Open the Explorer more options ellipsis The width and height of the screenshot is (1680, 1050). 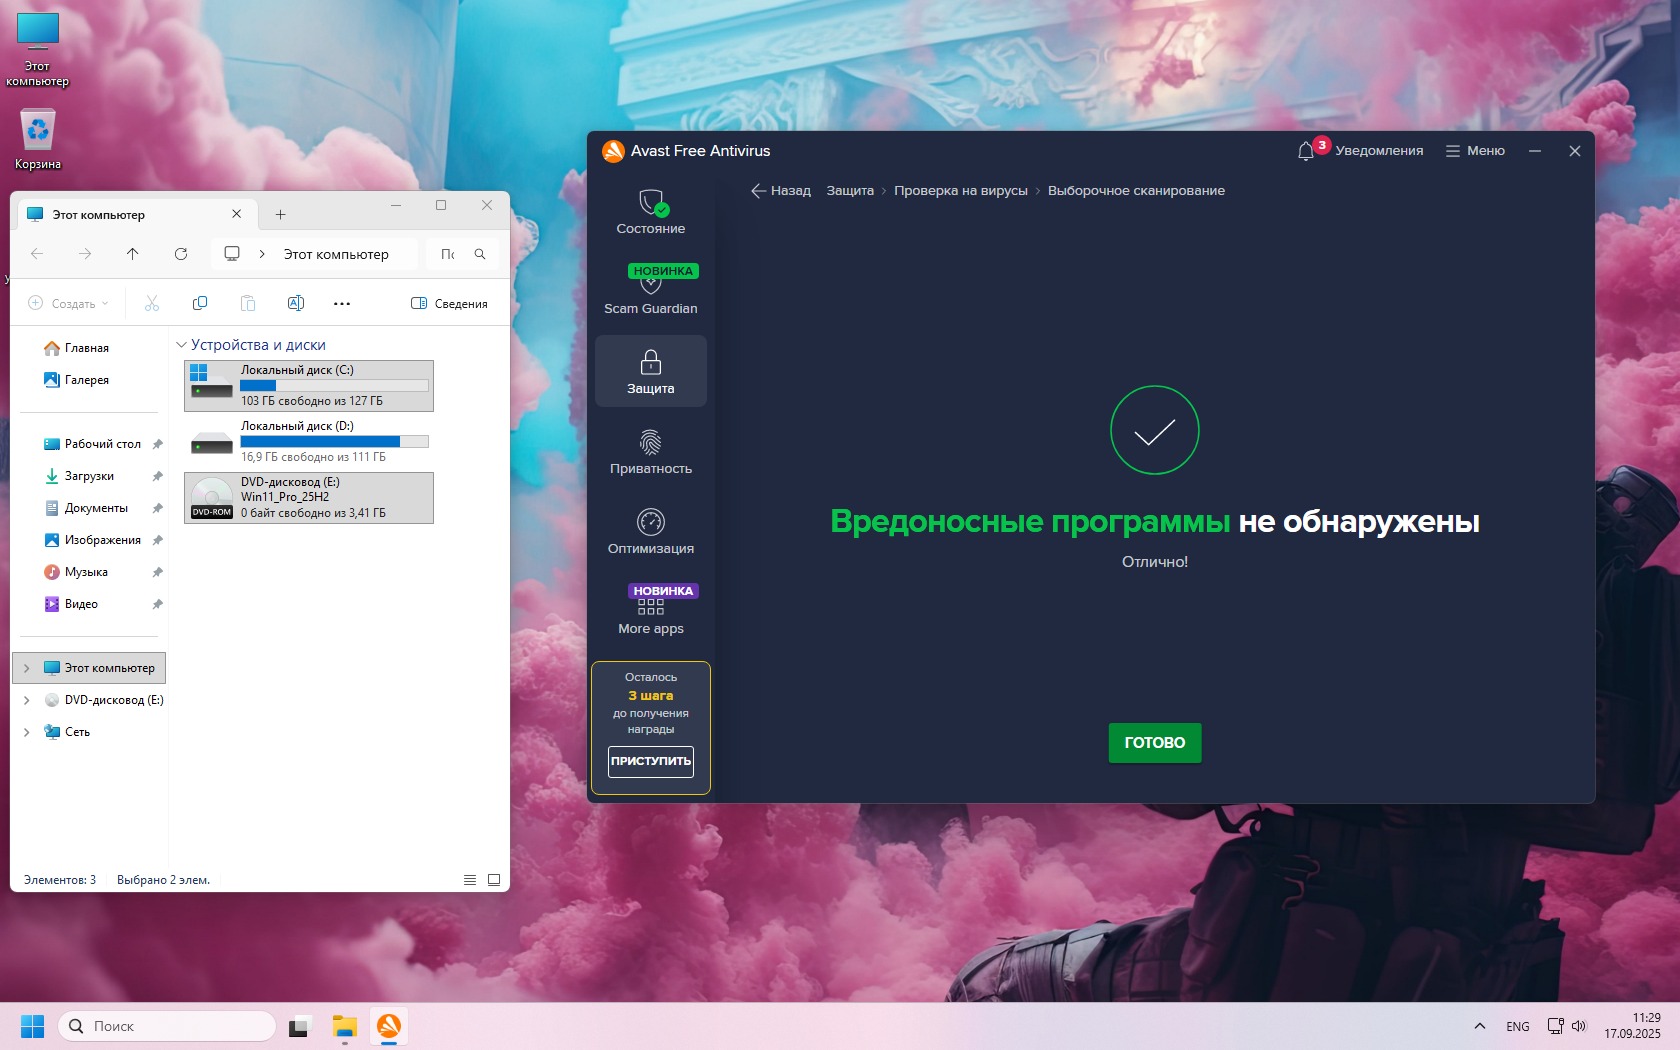pos(342,303)
